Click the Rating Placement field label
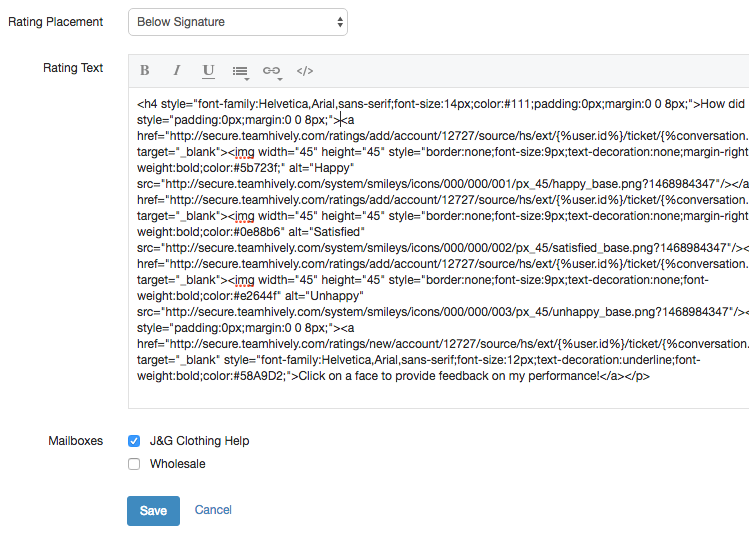The image size is (749, 538). click(x=55, y=22)
